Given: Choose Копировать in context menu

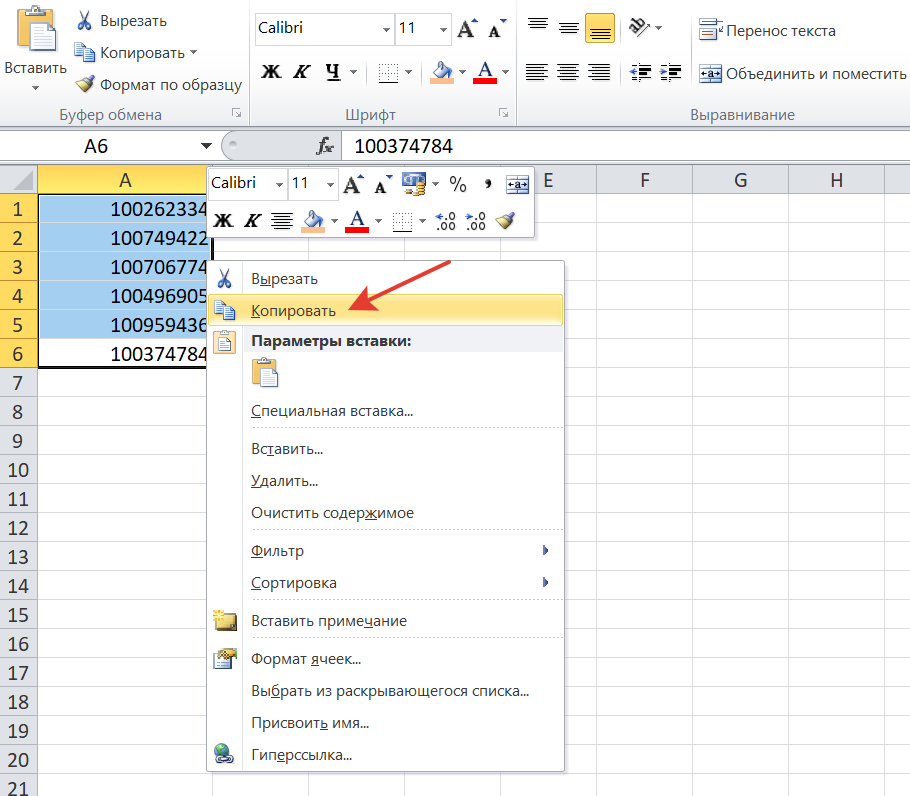Looking at the screenshot, I should [x=386, y=310].
